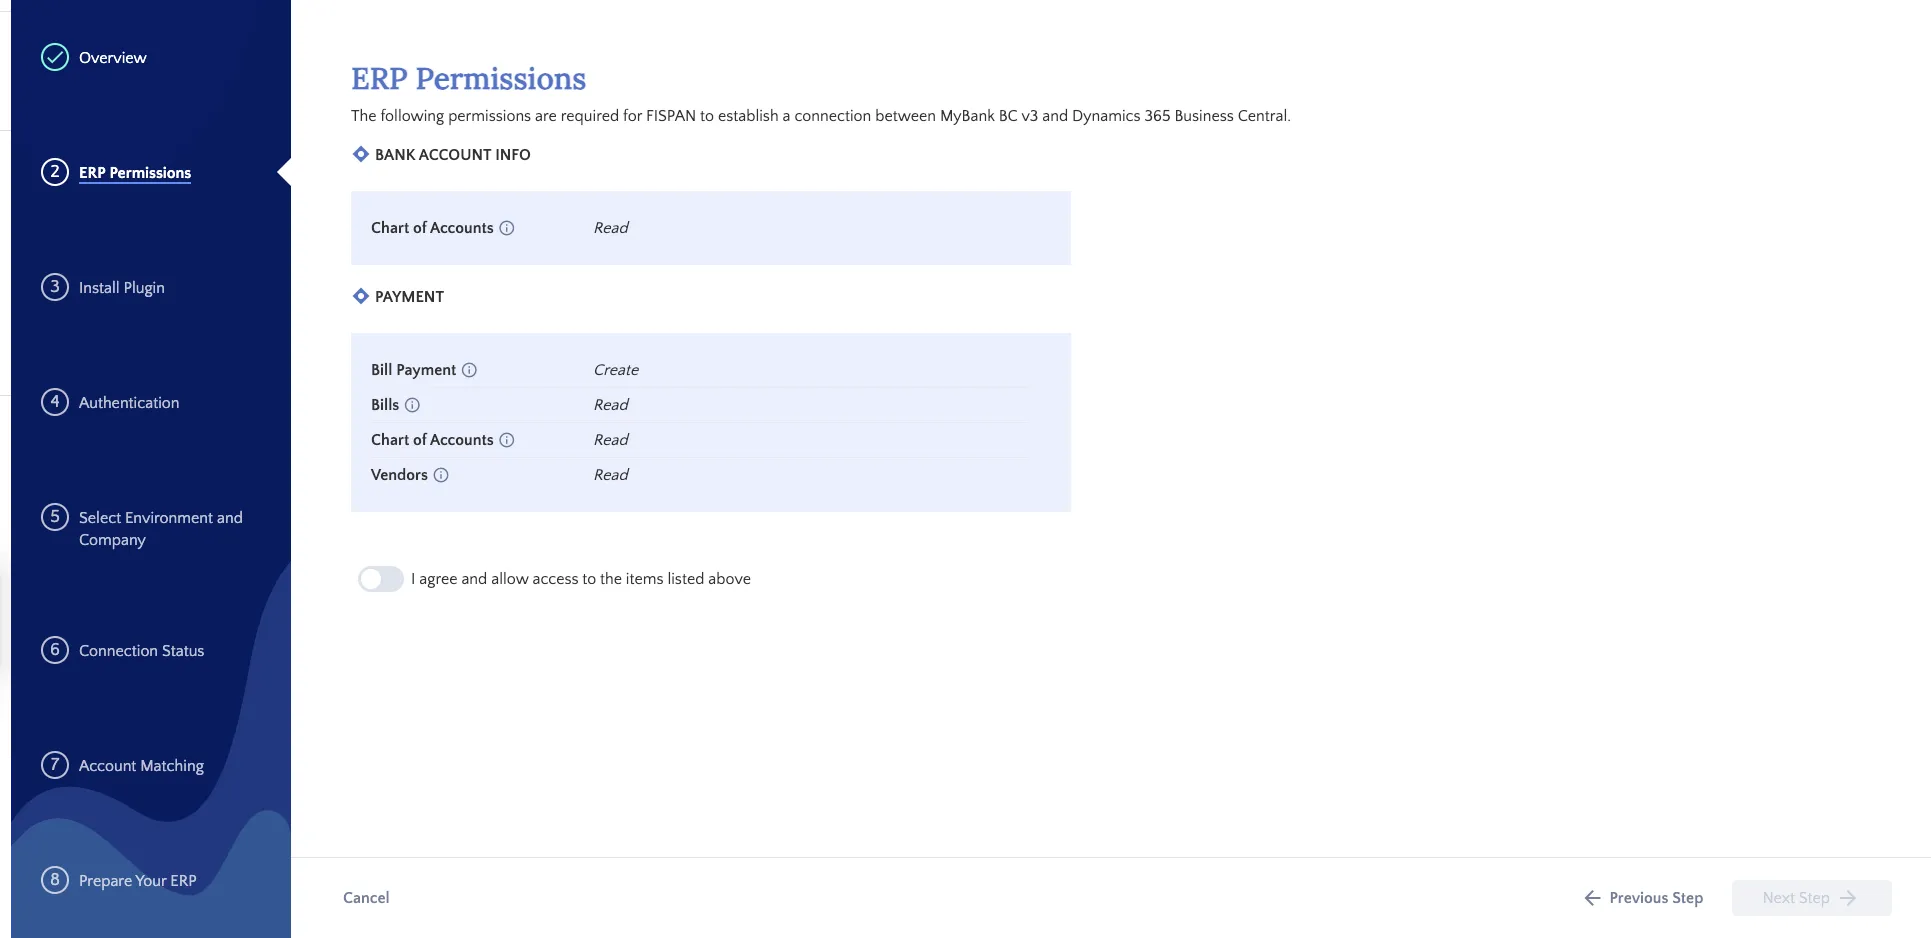The height and width of the screenshot is (938, 1931).
Task: Click the right arrow icon of Next Step
Action: (1848, 898)
